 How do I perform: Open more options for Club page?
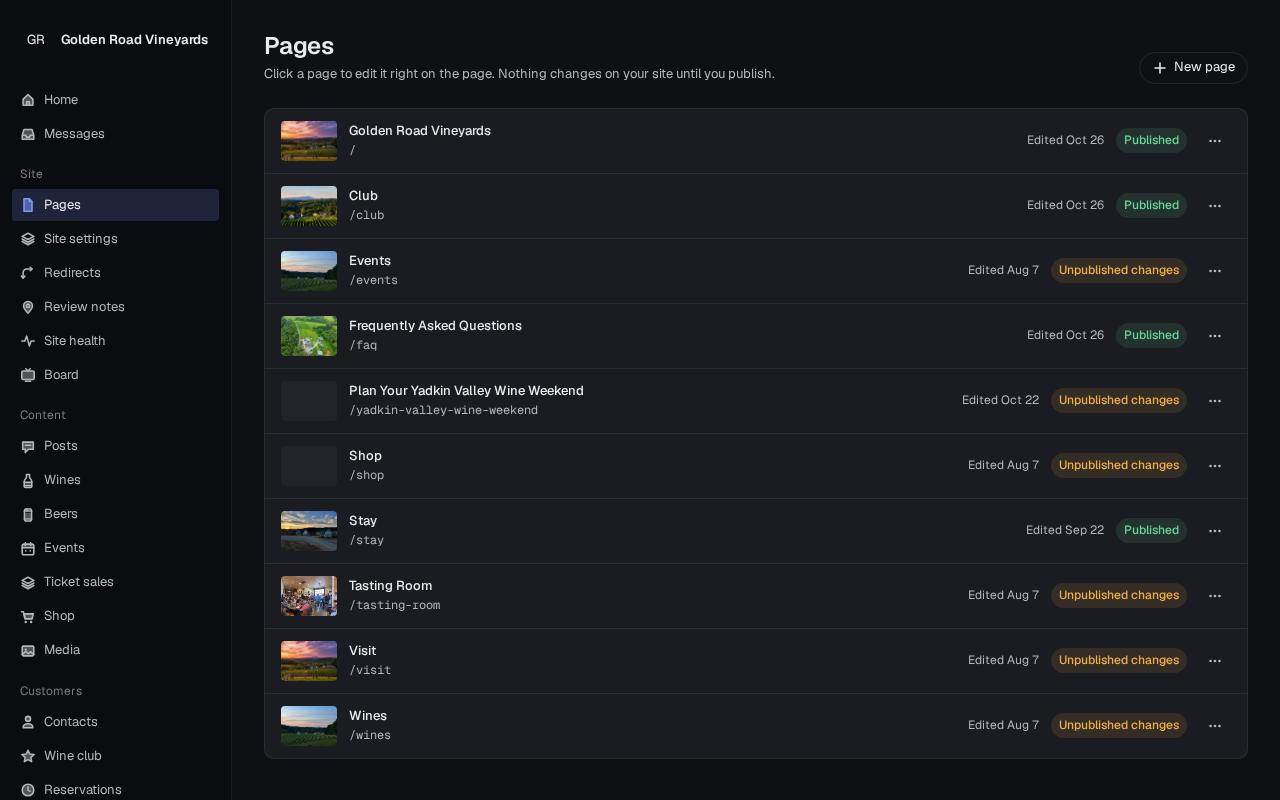[x=1215, y=206]
